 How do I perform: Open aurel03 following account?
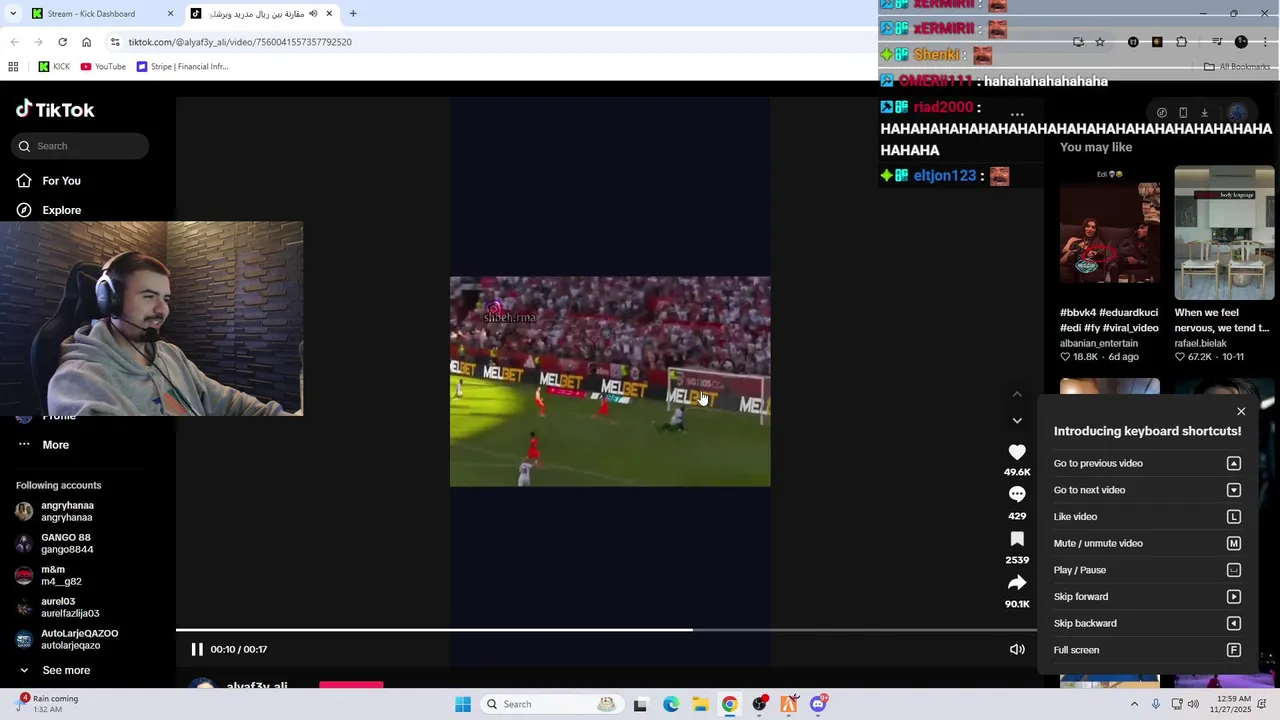coord(69,607)
